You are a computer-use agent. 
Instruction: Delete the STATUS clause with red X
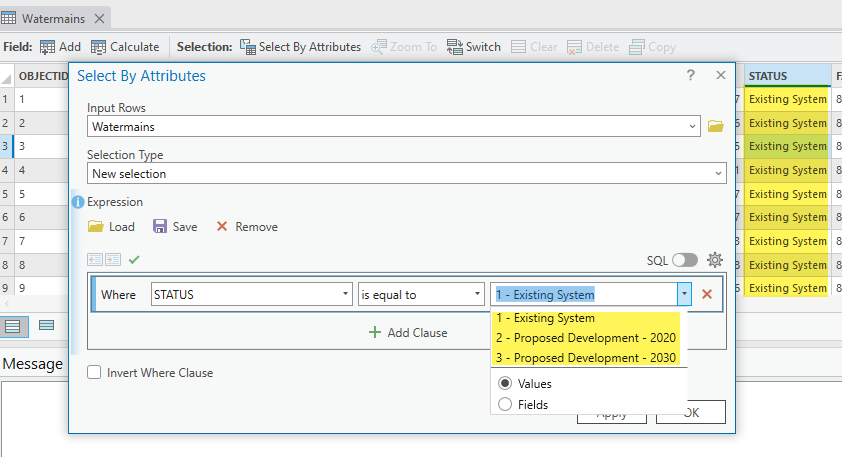click(707, 294)
